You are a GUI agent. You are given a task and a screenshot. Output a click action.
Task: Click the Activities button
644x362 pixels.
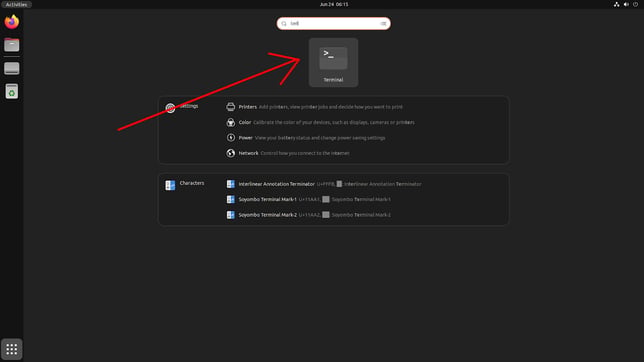pos(16,4)
